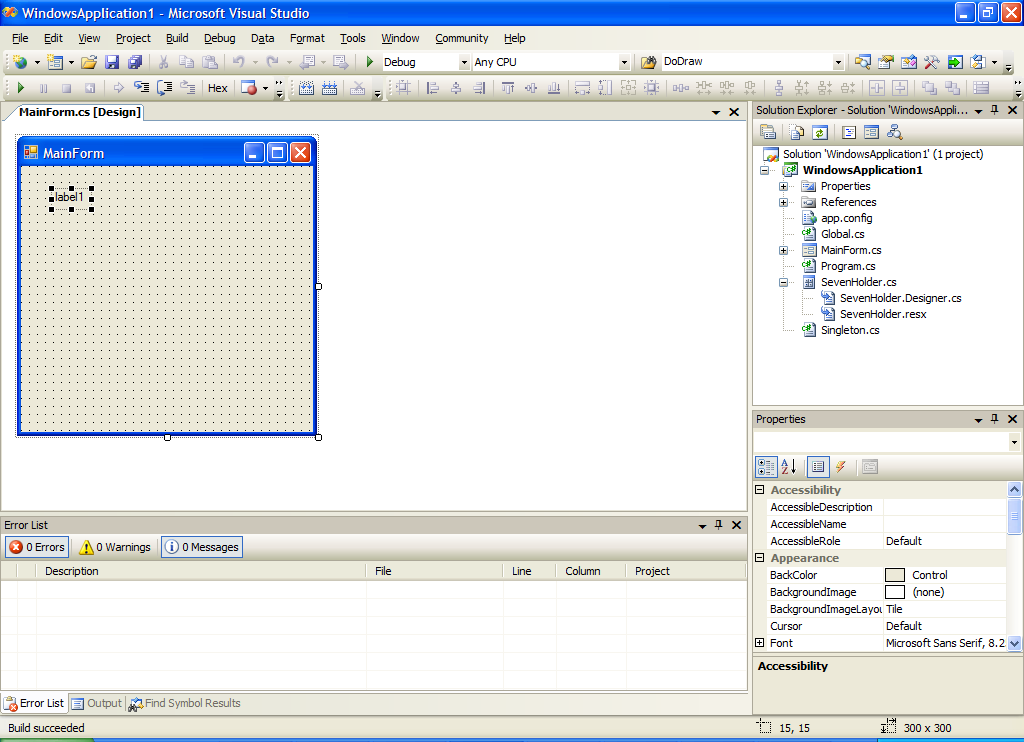Click the BackColor Control color swatch
This screenshot has width=1024, height=742.
(895, 575)
